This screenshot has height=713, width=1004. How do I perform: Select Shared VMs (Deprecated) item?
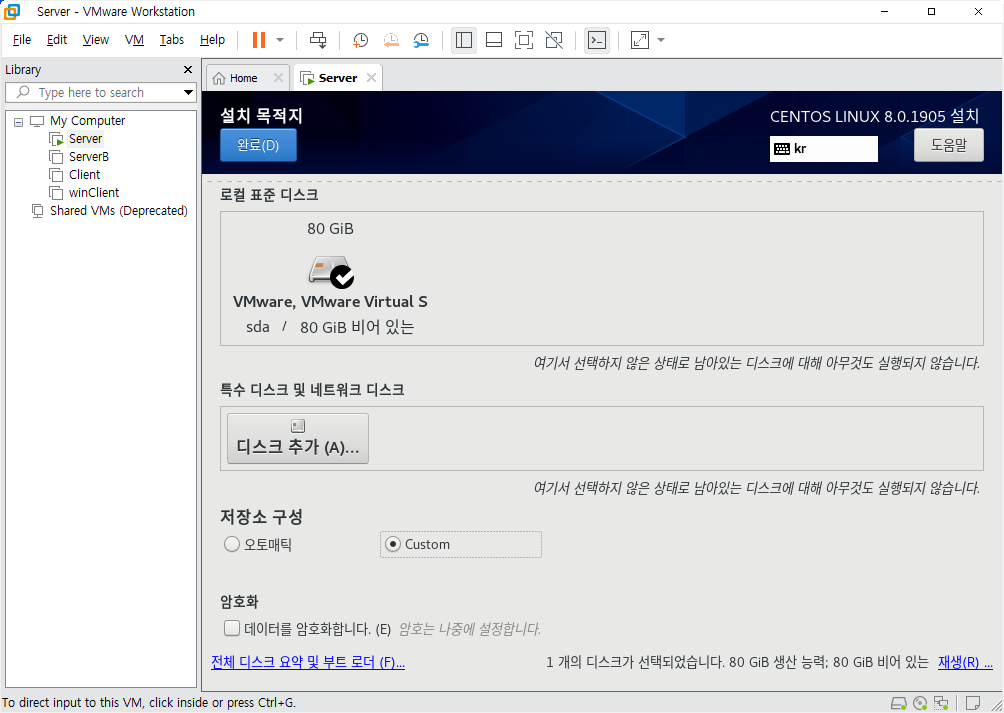coord(118,210)
